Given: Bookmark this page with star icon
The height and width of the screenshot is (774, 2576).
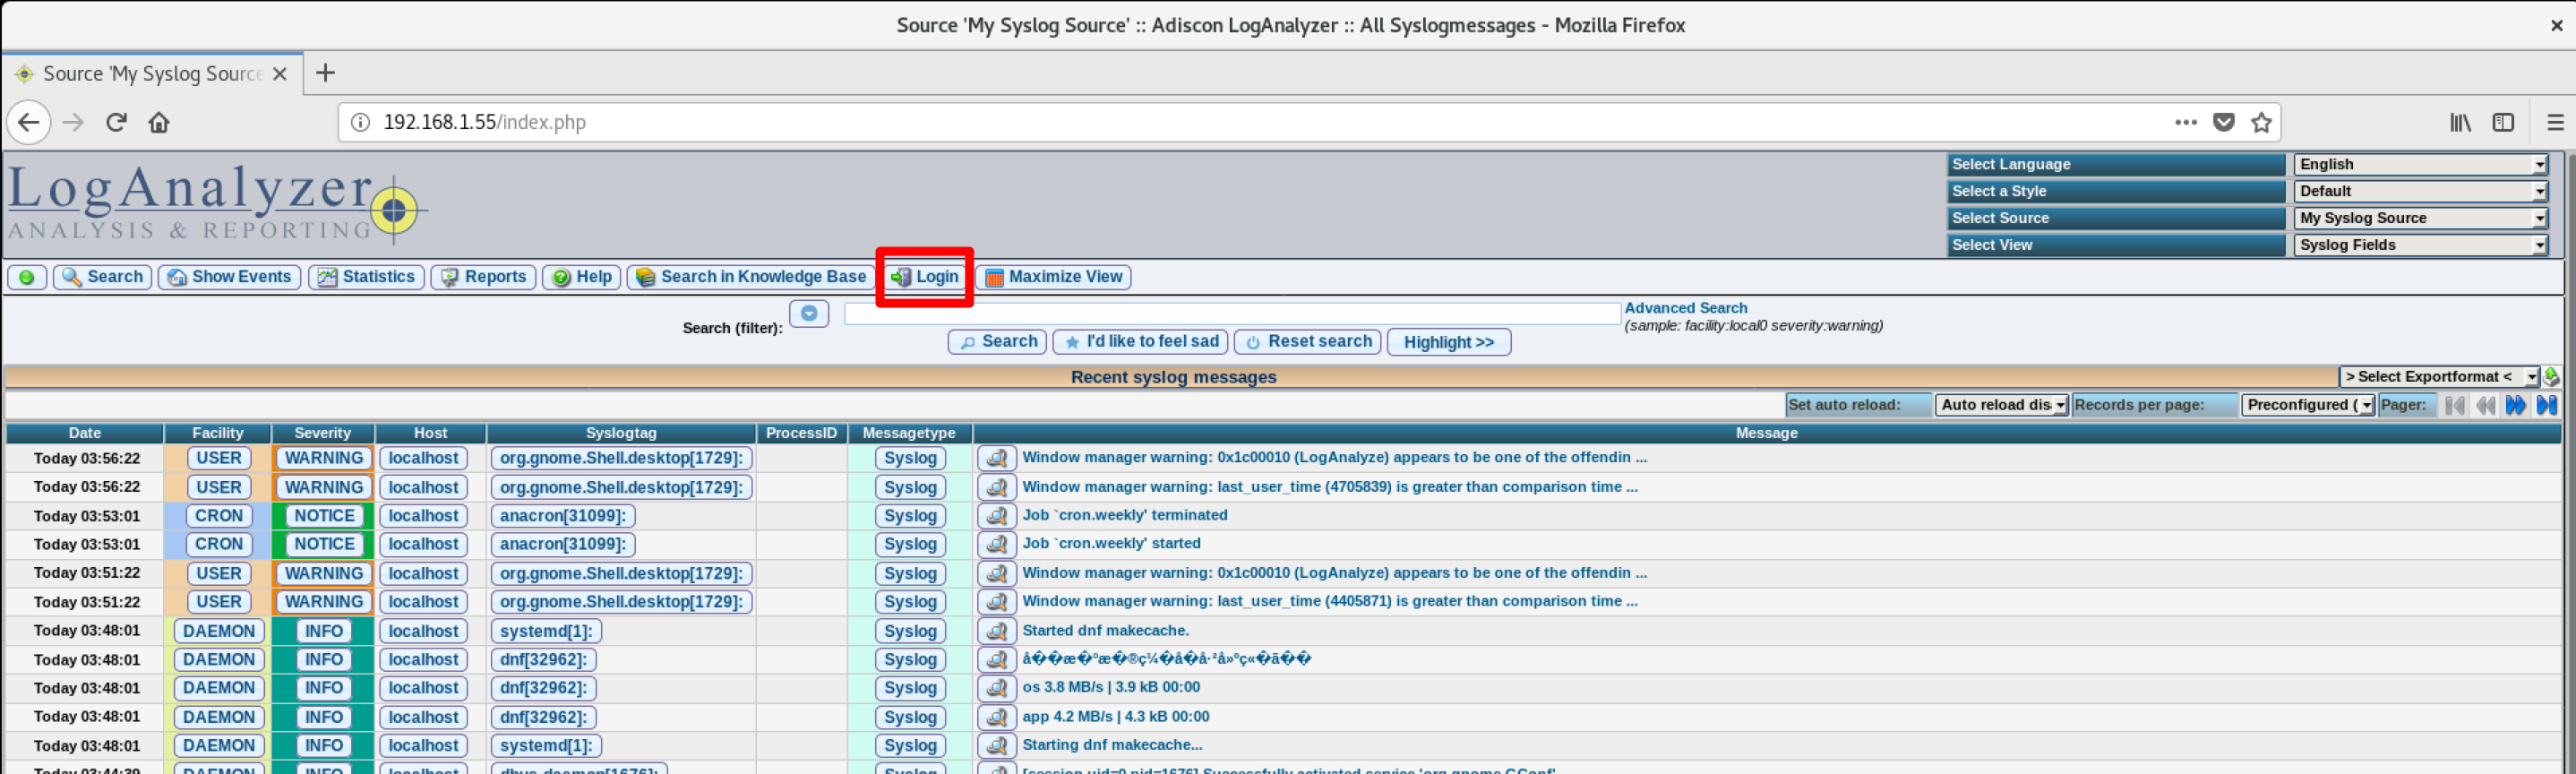Looking at the screenshot, I should [2261, 122].
